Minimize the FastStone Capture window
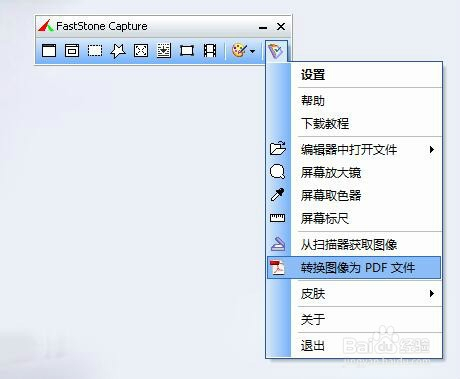 click(263, 27)
